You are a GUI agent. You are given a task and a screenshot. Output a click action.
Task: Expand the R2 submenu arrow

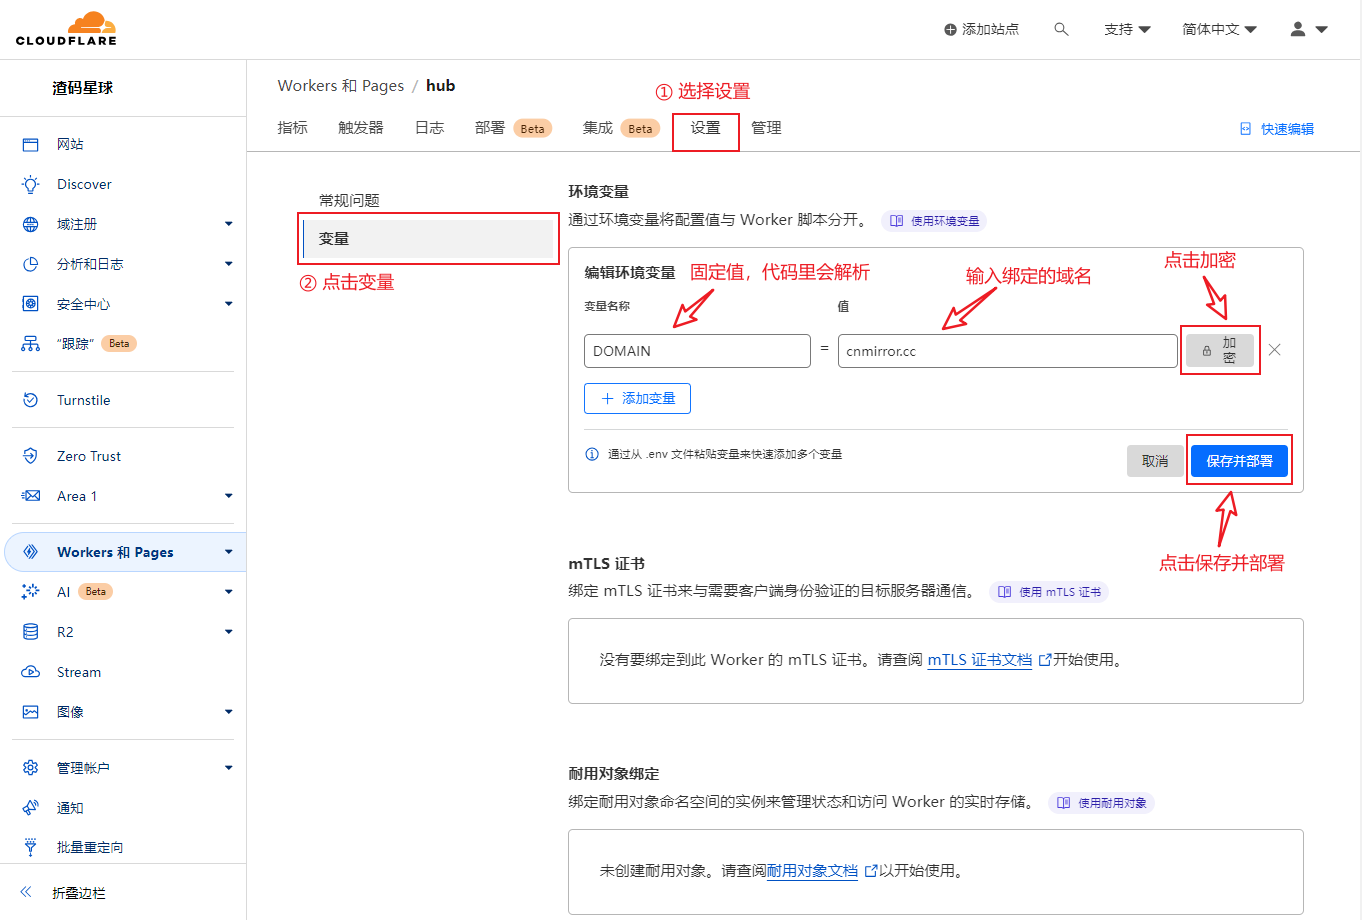[x=228, y=632]
